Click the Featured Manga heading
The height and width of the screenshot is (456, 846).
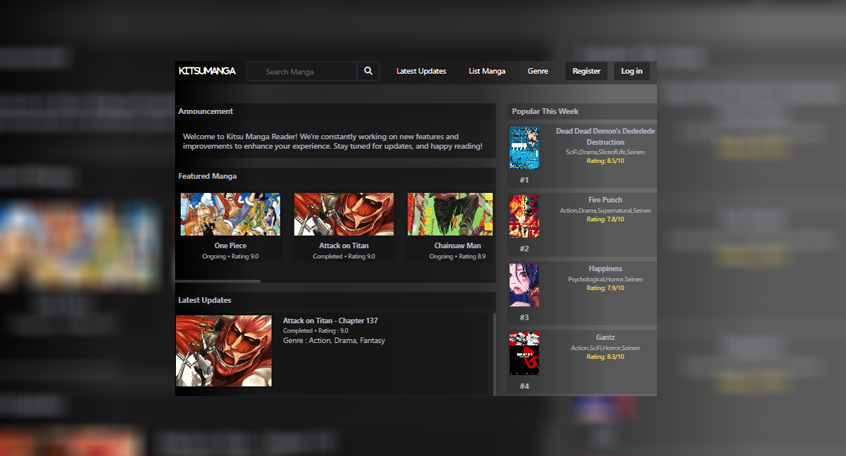[x=207, y=176]
